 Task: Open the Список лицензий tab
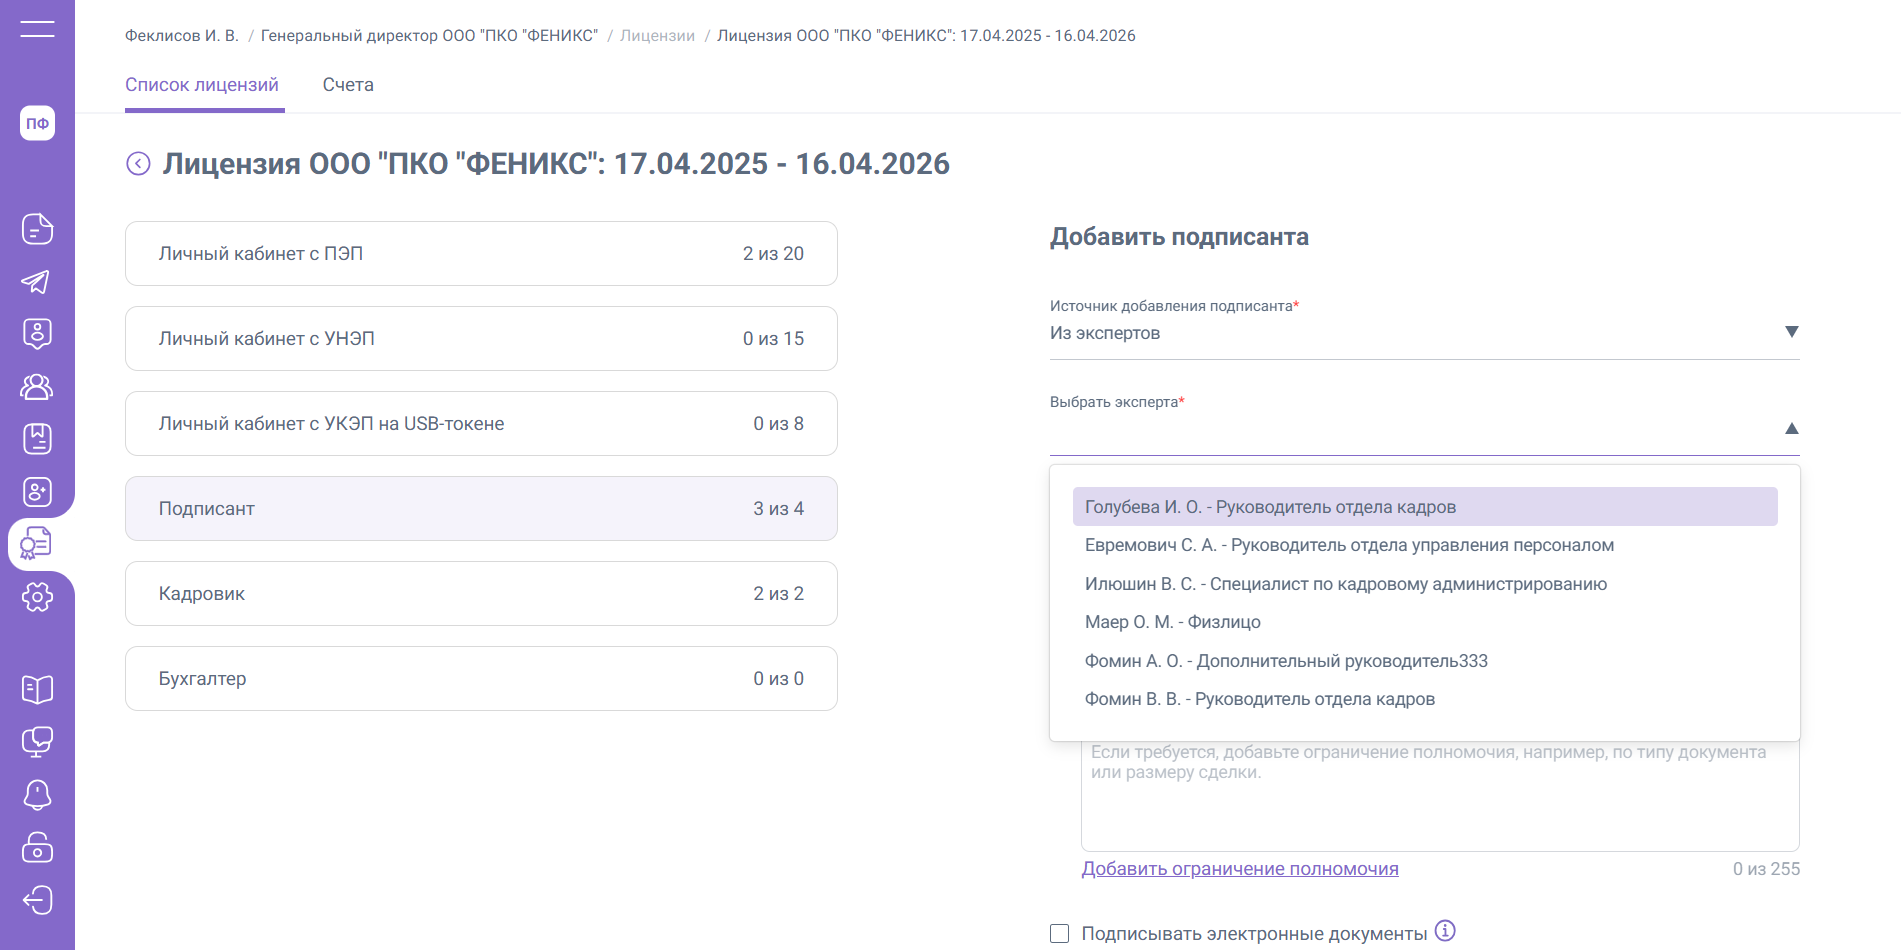(202, 85)
